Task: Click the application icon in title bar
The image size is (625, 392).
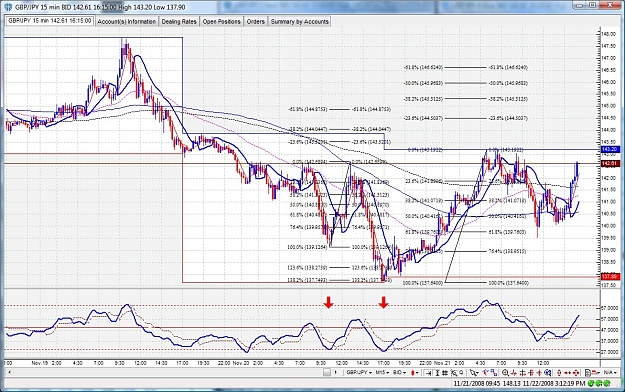Action: pyautogui.click(x=8, y=7)
